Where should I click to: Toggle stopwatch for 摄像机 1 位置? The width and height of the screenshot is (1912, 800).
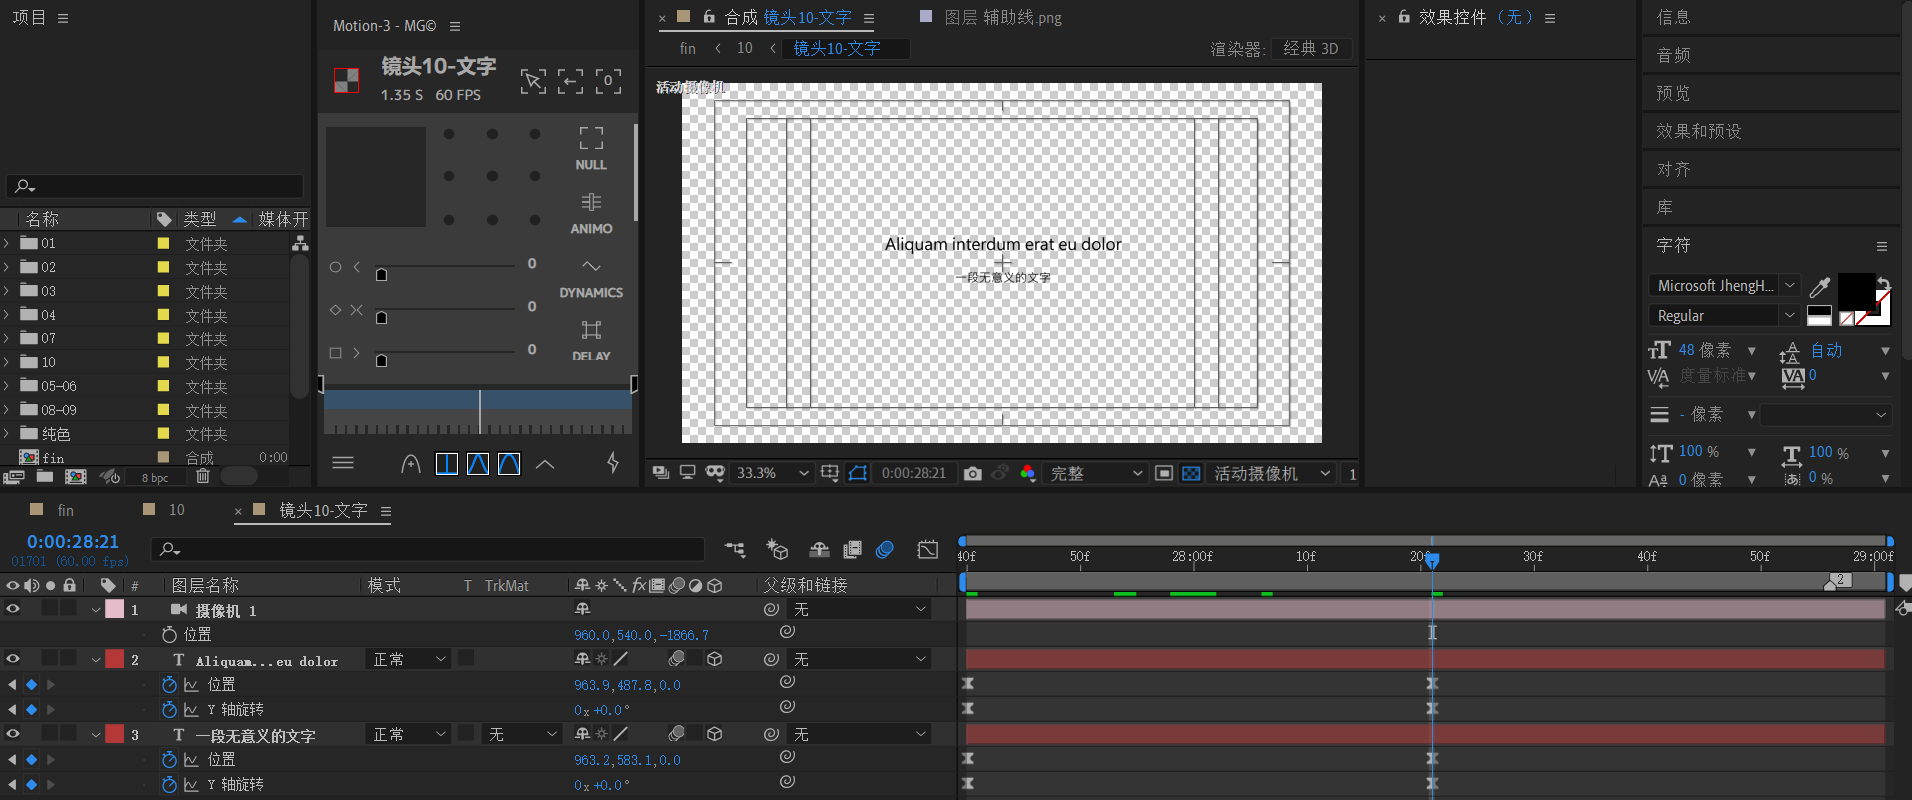[x=169, y=634]
